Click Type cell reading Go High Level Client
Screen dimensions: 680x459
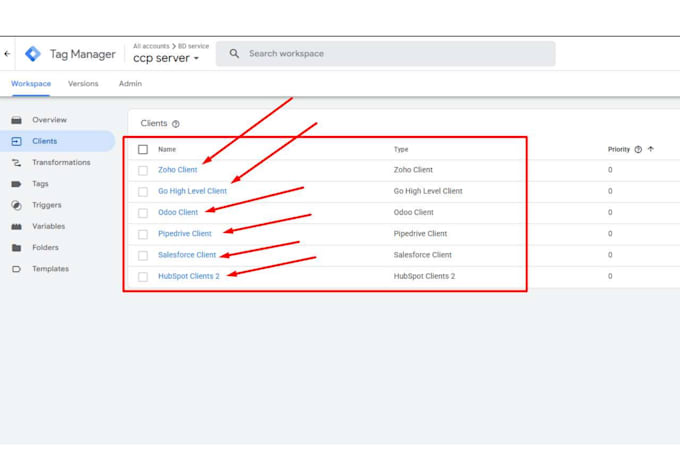(428, 191)
